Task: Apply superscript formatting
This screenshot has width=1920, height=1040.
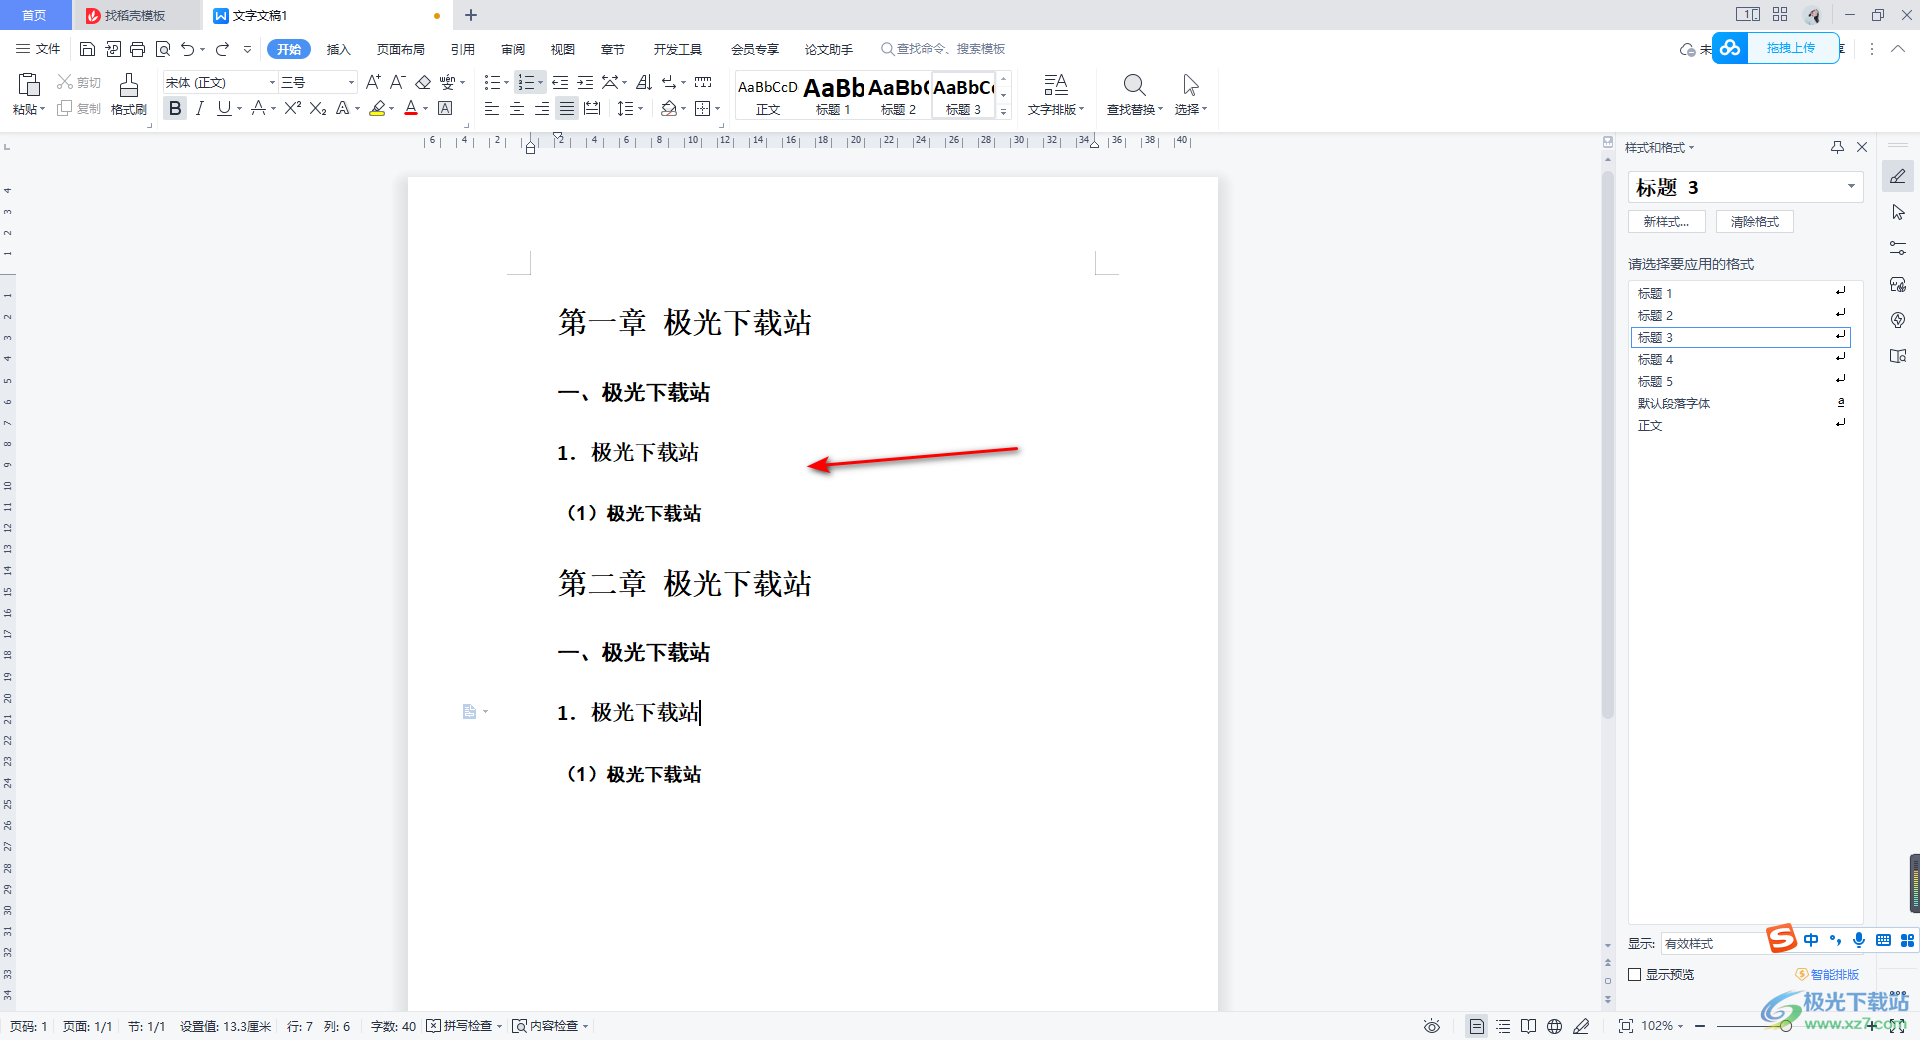Action: [292, 108]
